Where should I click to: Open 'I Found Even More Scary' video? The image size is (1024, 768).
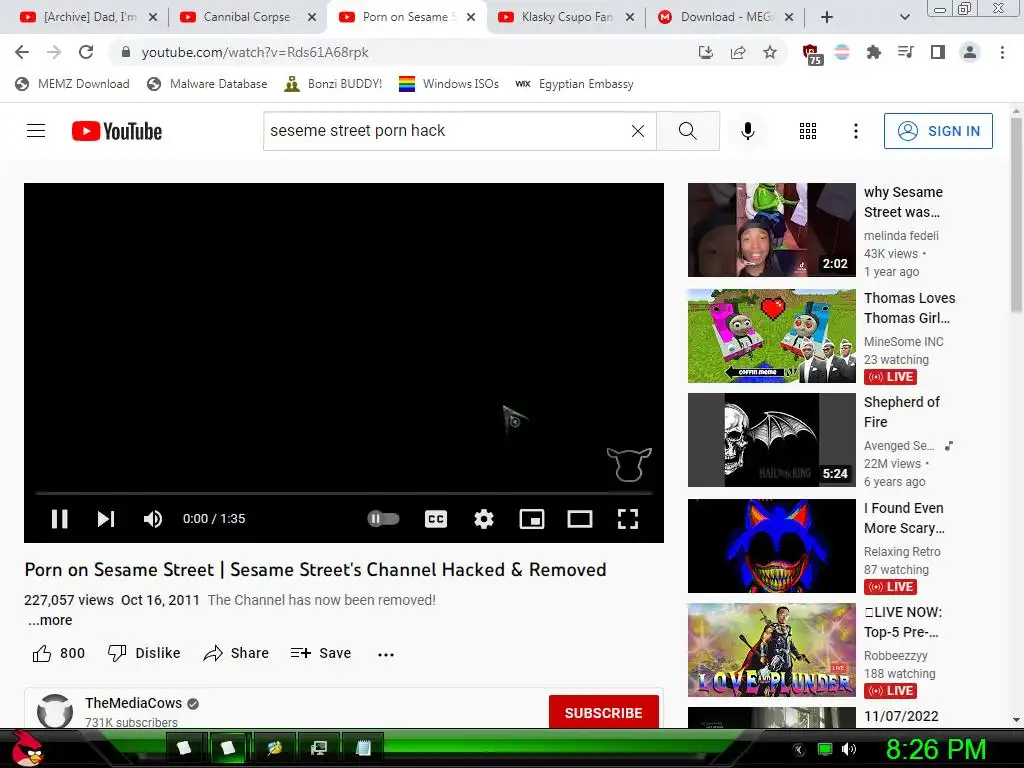[x=771, y=545]
